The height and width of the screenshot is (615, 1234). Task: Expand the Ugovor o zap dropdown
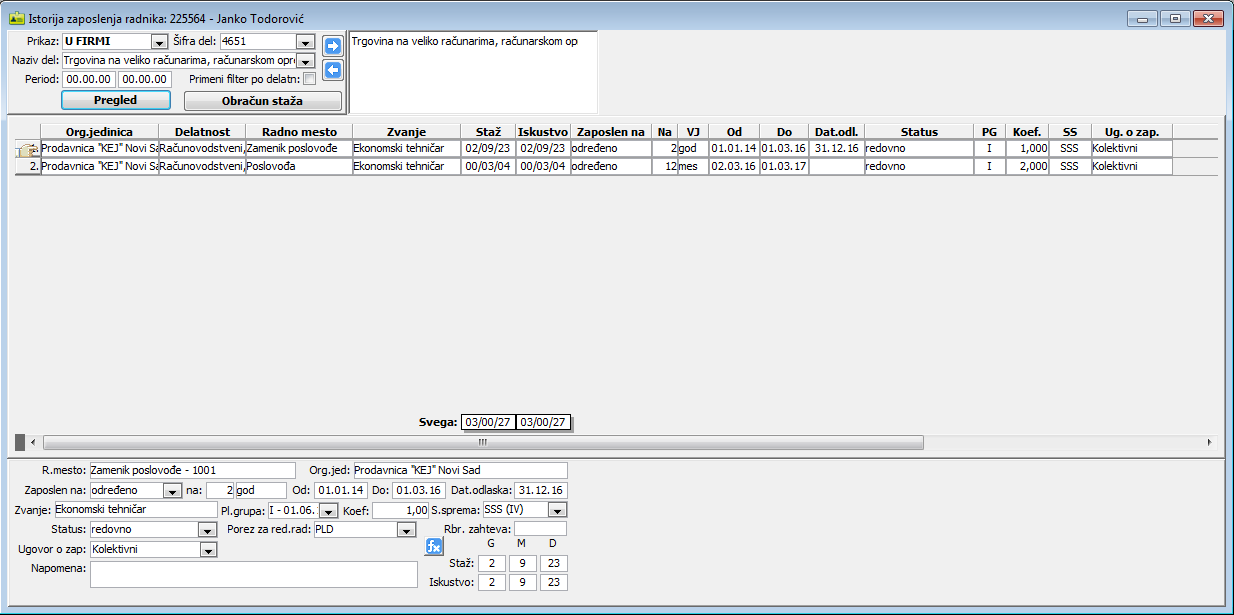208,550
